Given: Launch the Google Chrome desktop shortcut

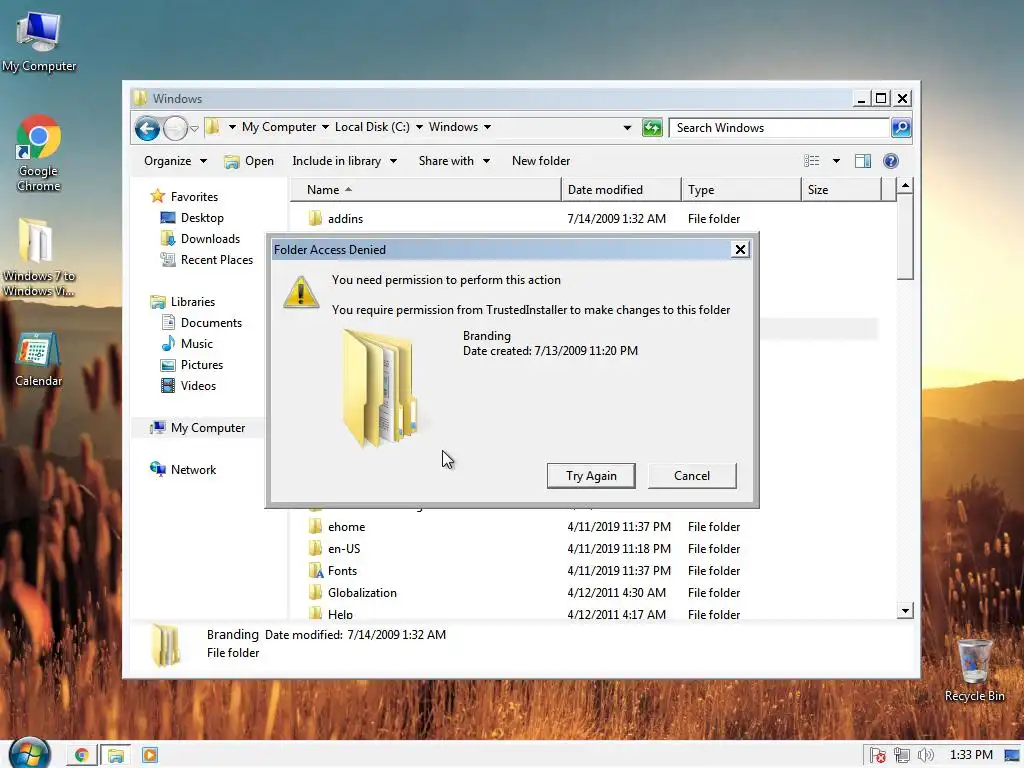Looking at the screenshot, I should pyautogui.click(x=39, y=153).
